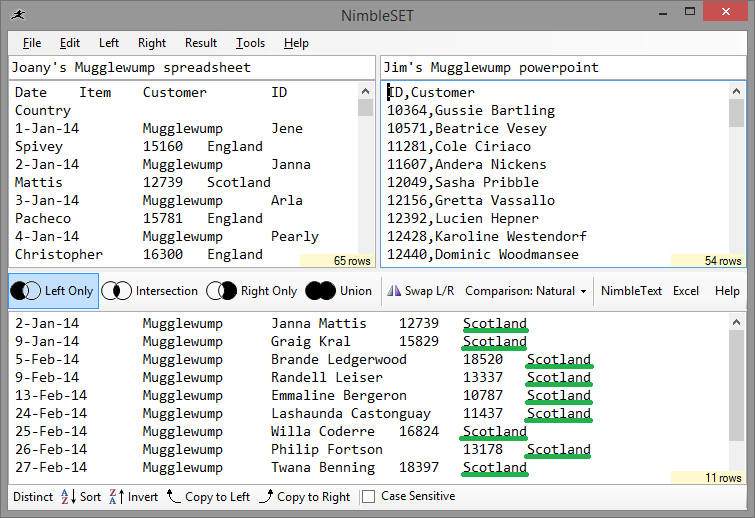The height and width of the screenshot is (518, 755).
Task: Click the Excel button
Action: click(x=686, y=291)
